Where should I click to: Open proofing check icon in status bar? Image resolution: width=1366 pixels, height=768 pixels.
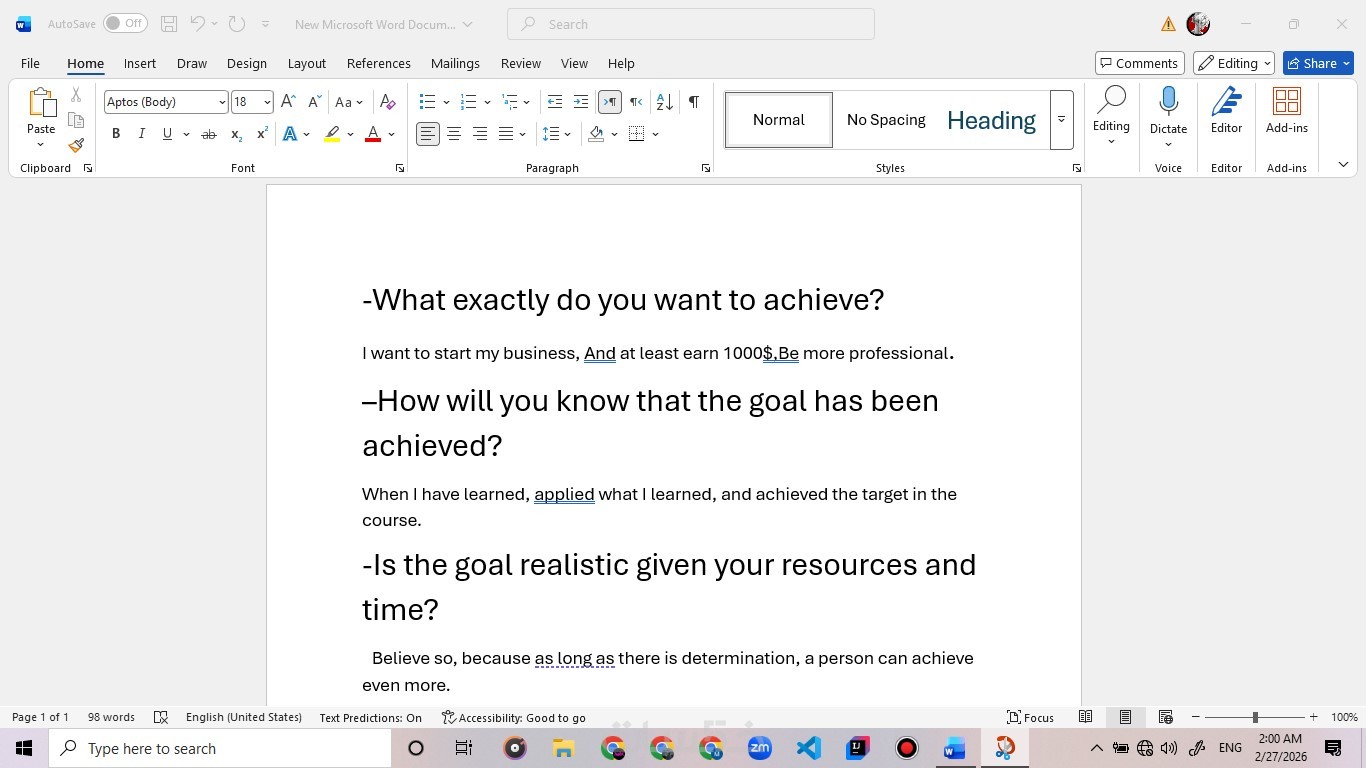[161, 717]
